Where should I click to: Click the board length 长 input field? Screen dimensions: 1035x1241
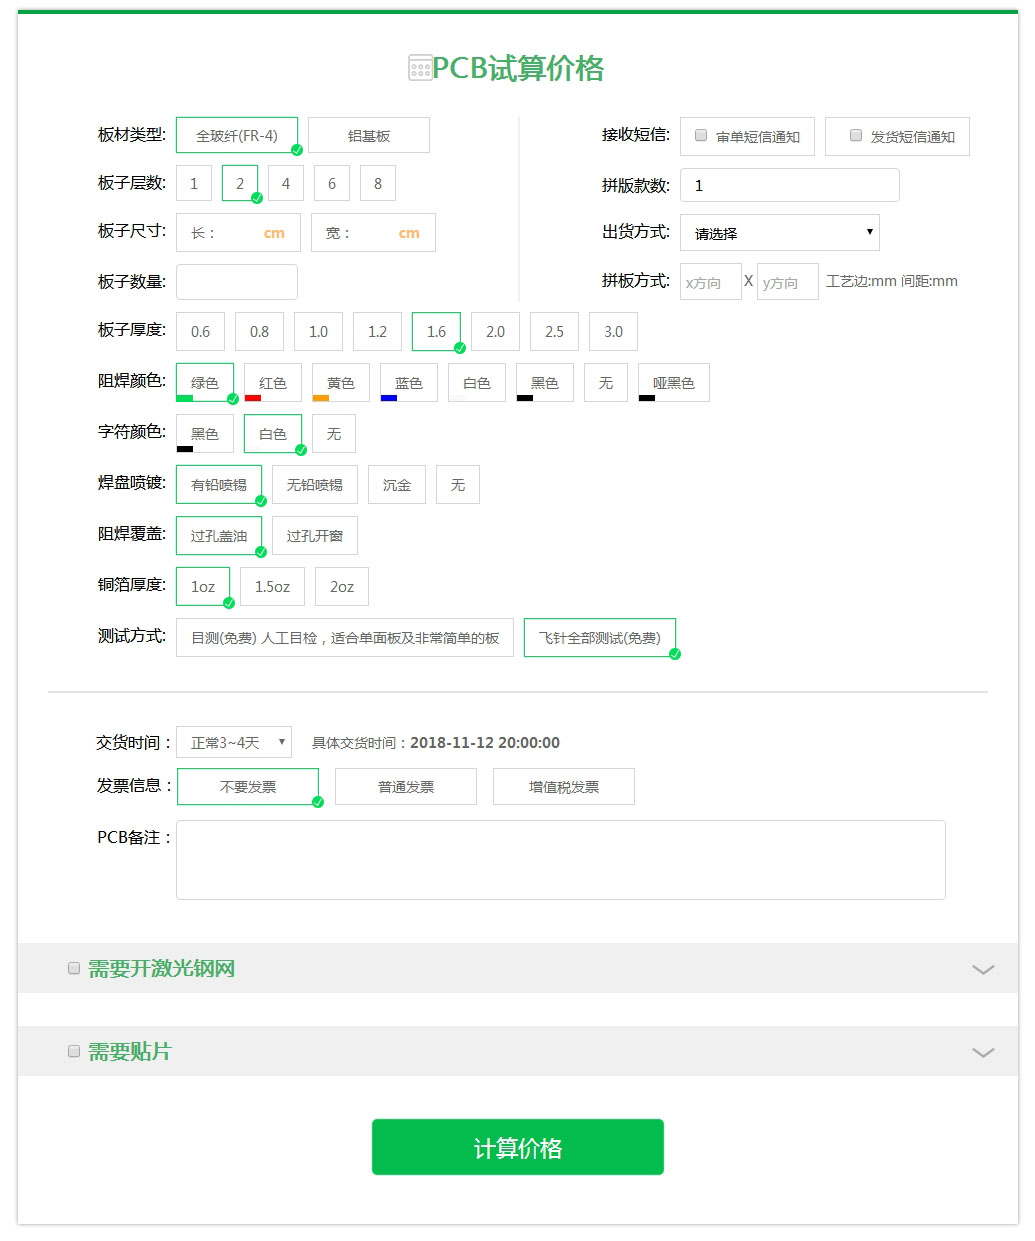click(x=238, y=232)
